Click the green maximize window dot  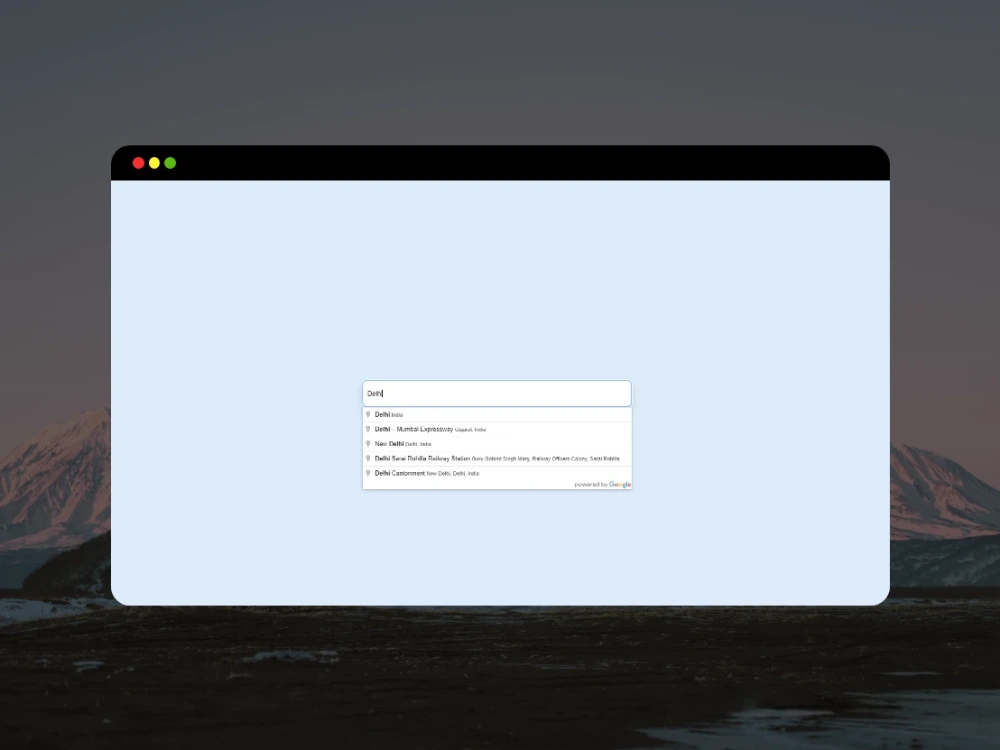(x=170, y=163)
